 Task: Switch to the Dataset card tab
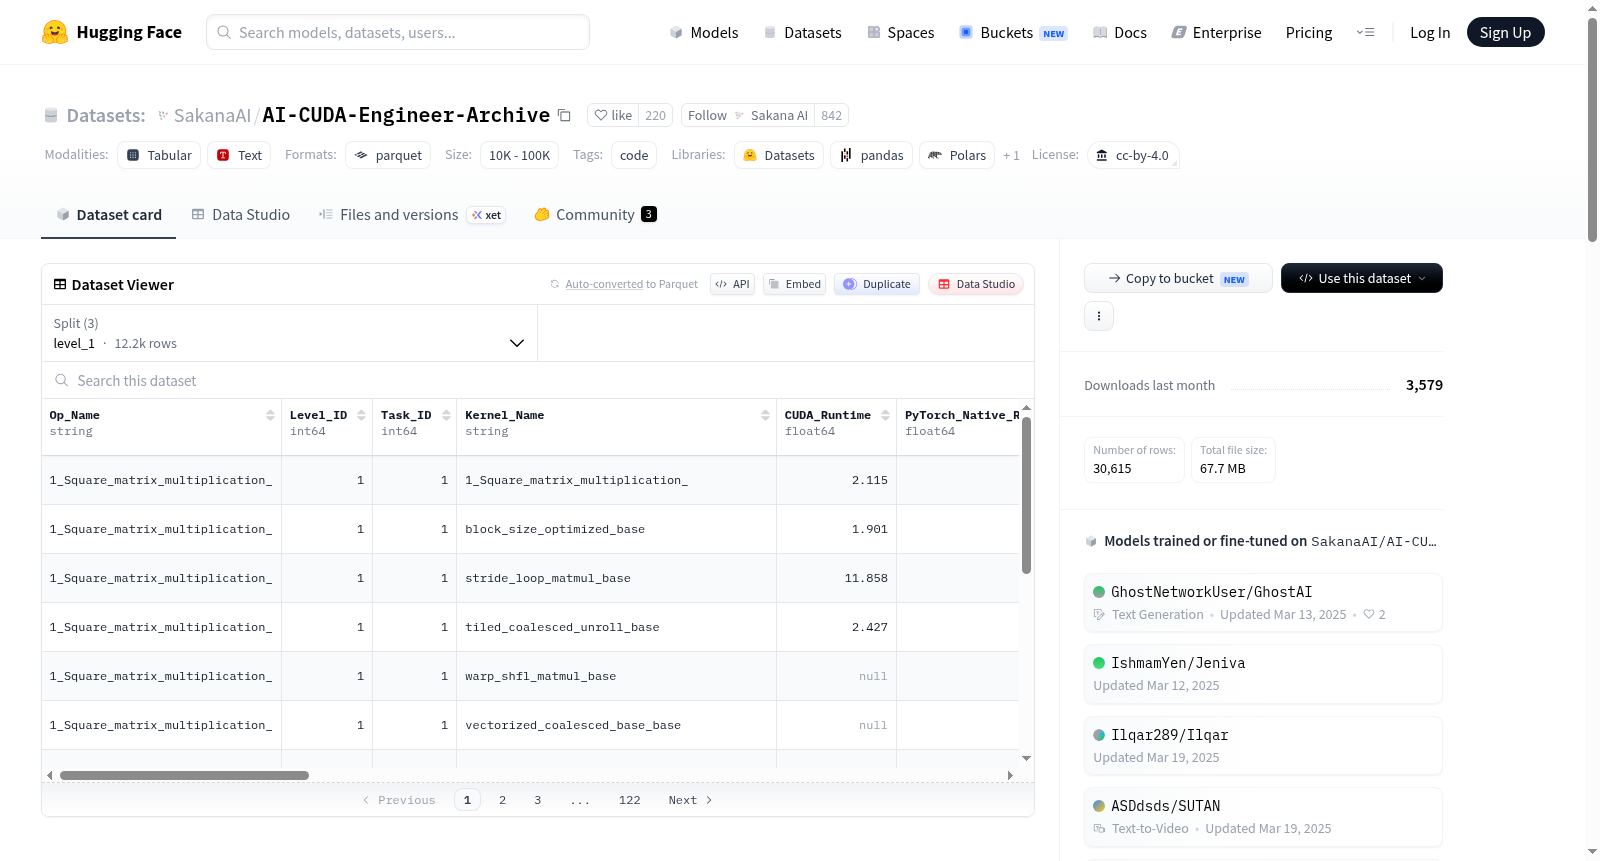109,214
